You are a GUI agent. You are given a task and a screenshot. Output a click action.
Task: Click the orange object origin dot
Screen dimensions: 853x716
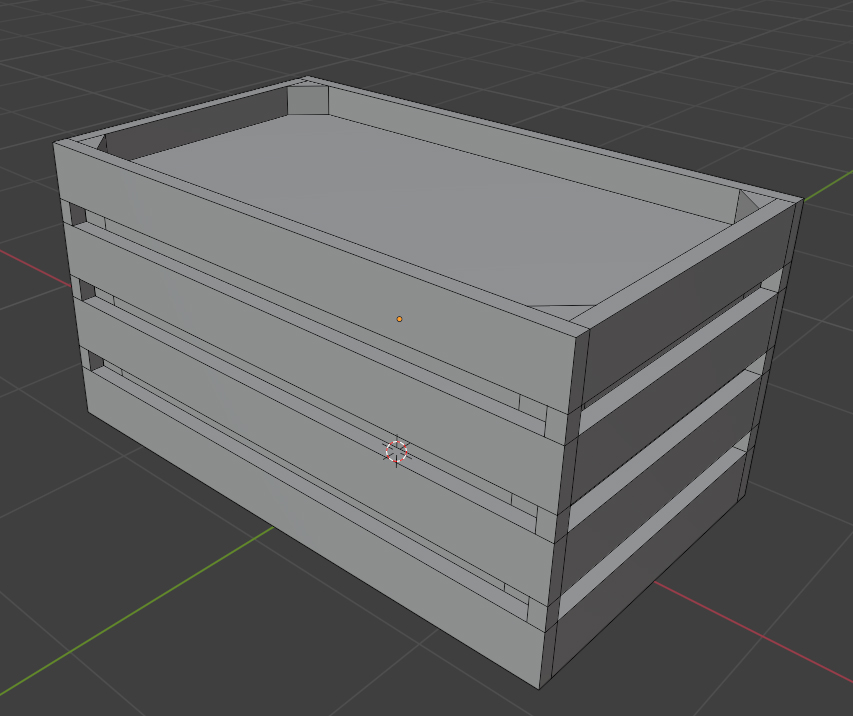coord(399,319)
